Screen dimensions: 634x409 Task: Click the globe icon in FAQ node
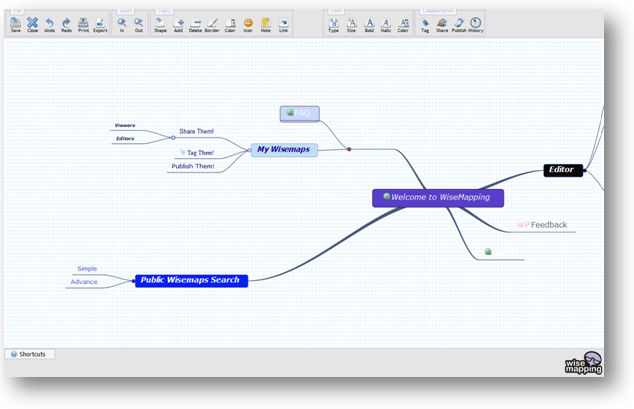coord(290,112)
